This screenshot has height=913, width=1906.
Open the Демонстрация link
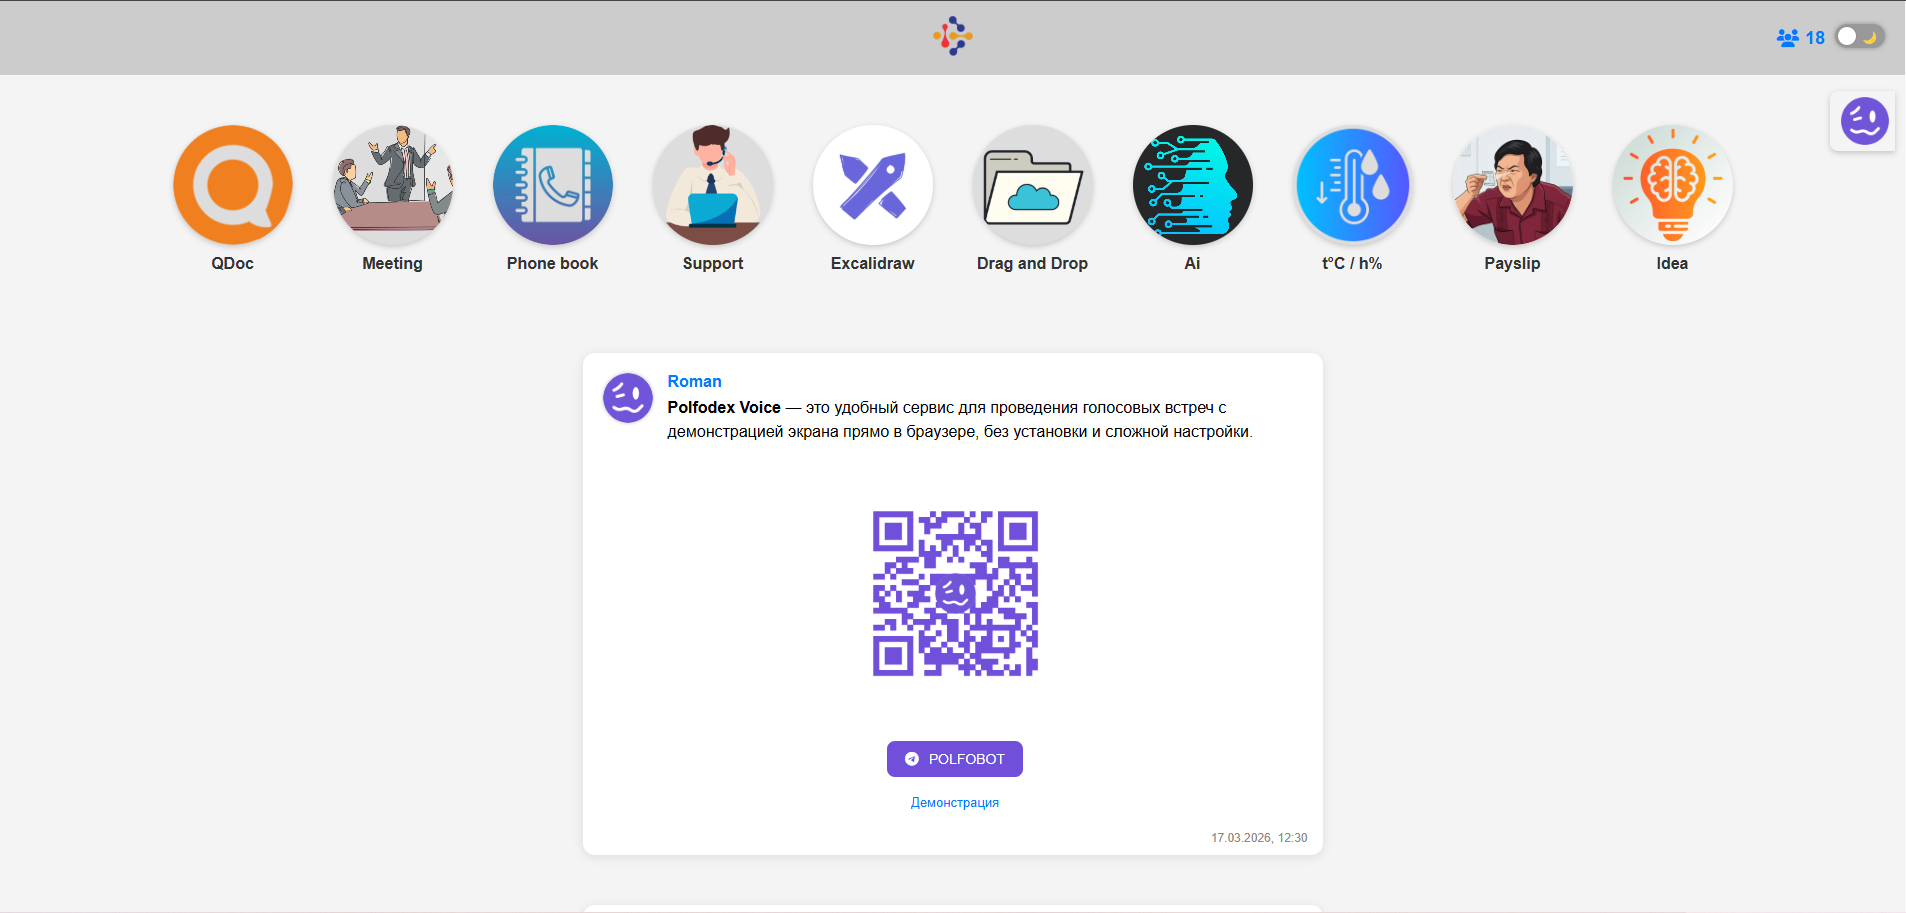pos(955,803)
